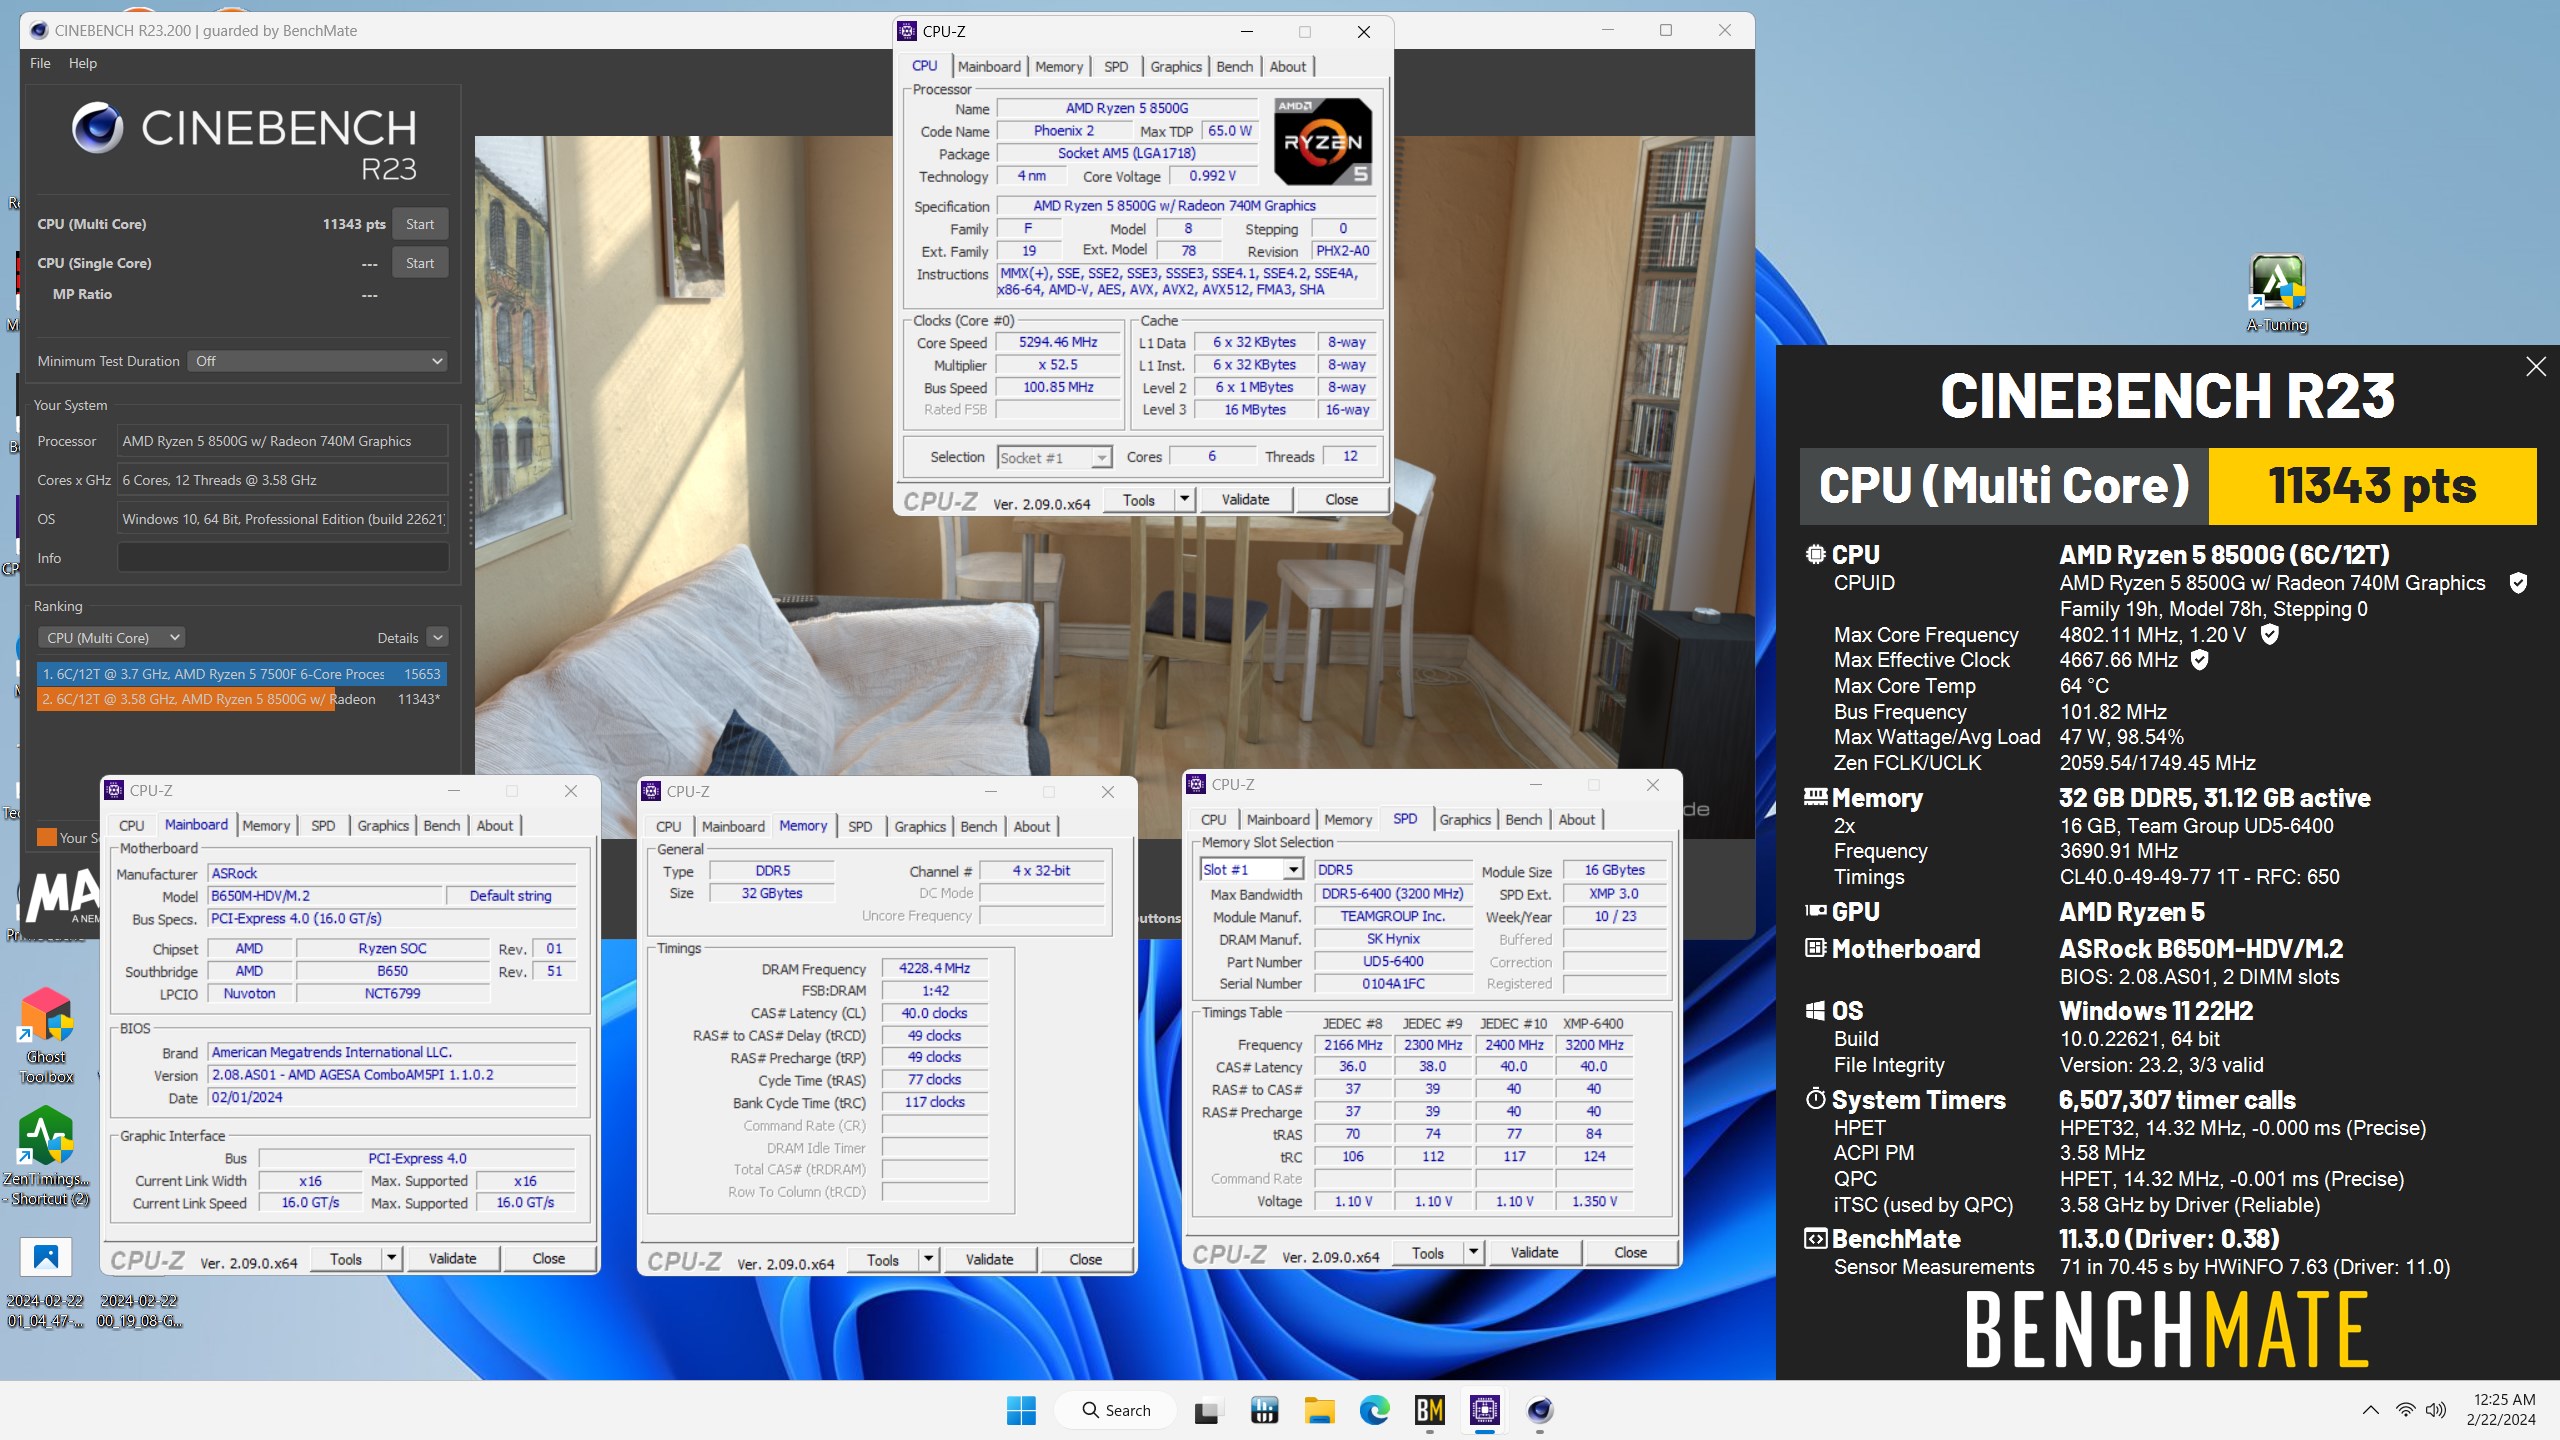Open Tools dropdown arrow in CPU tab window
Viewport: 2560px width, 1440px height.
(x=1185, y=499)
